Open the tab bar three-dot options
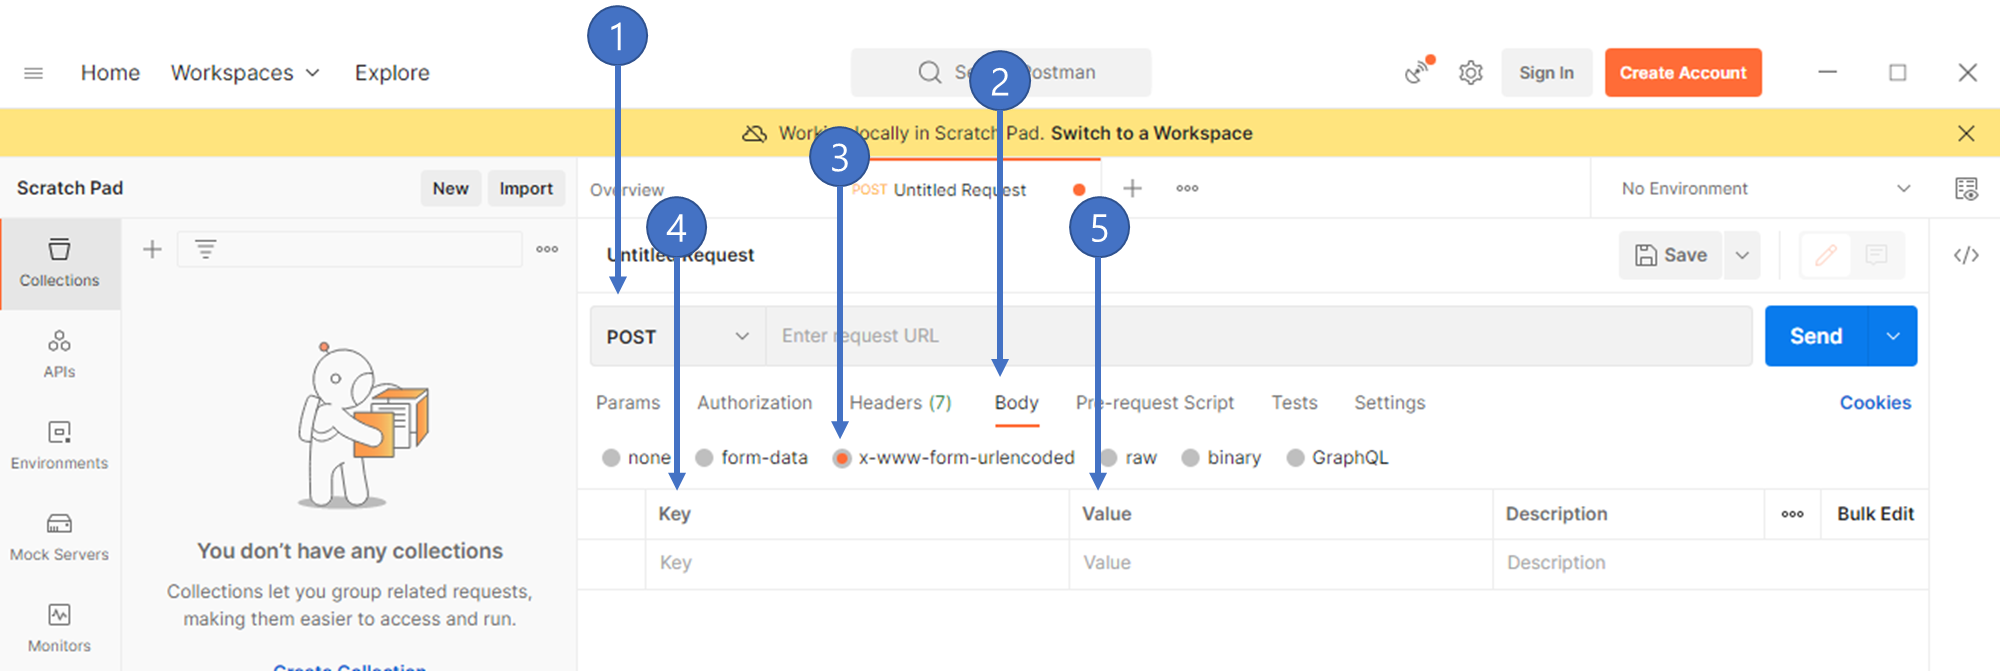Screen dimensions: 2000x671 tap(1187, 188)
